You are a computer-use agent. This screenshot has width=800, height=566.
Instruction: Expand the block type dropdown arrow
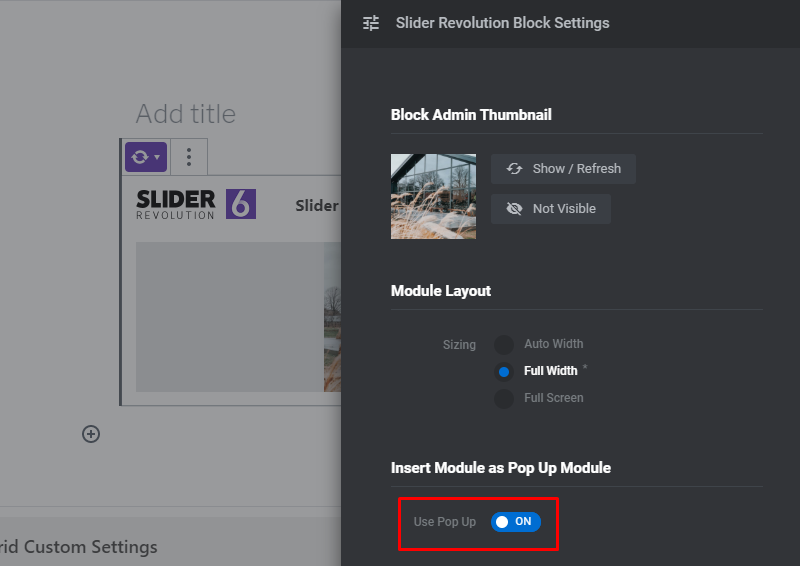[x=157, y=157]
